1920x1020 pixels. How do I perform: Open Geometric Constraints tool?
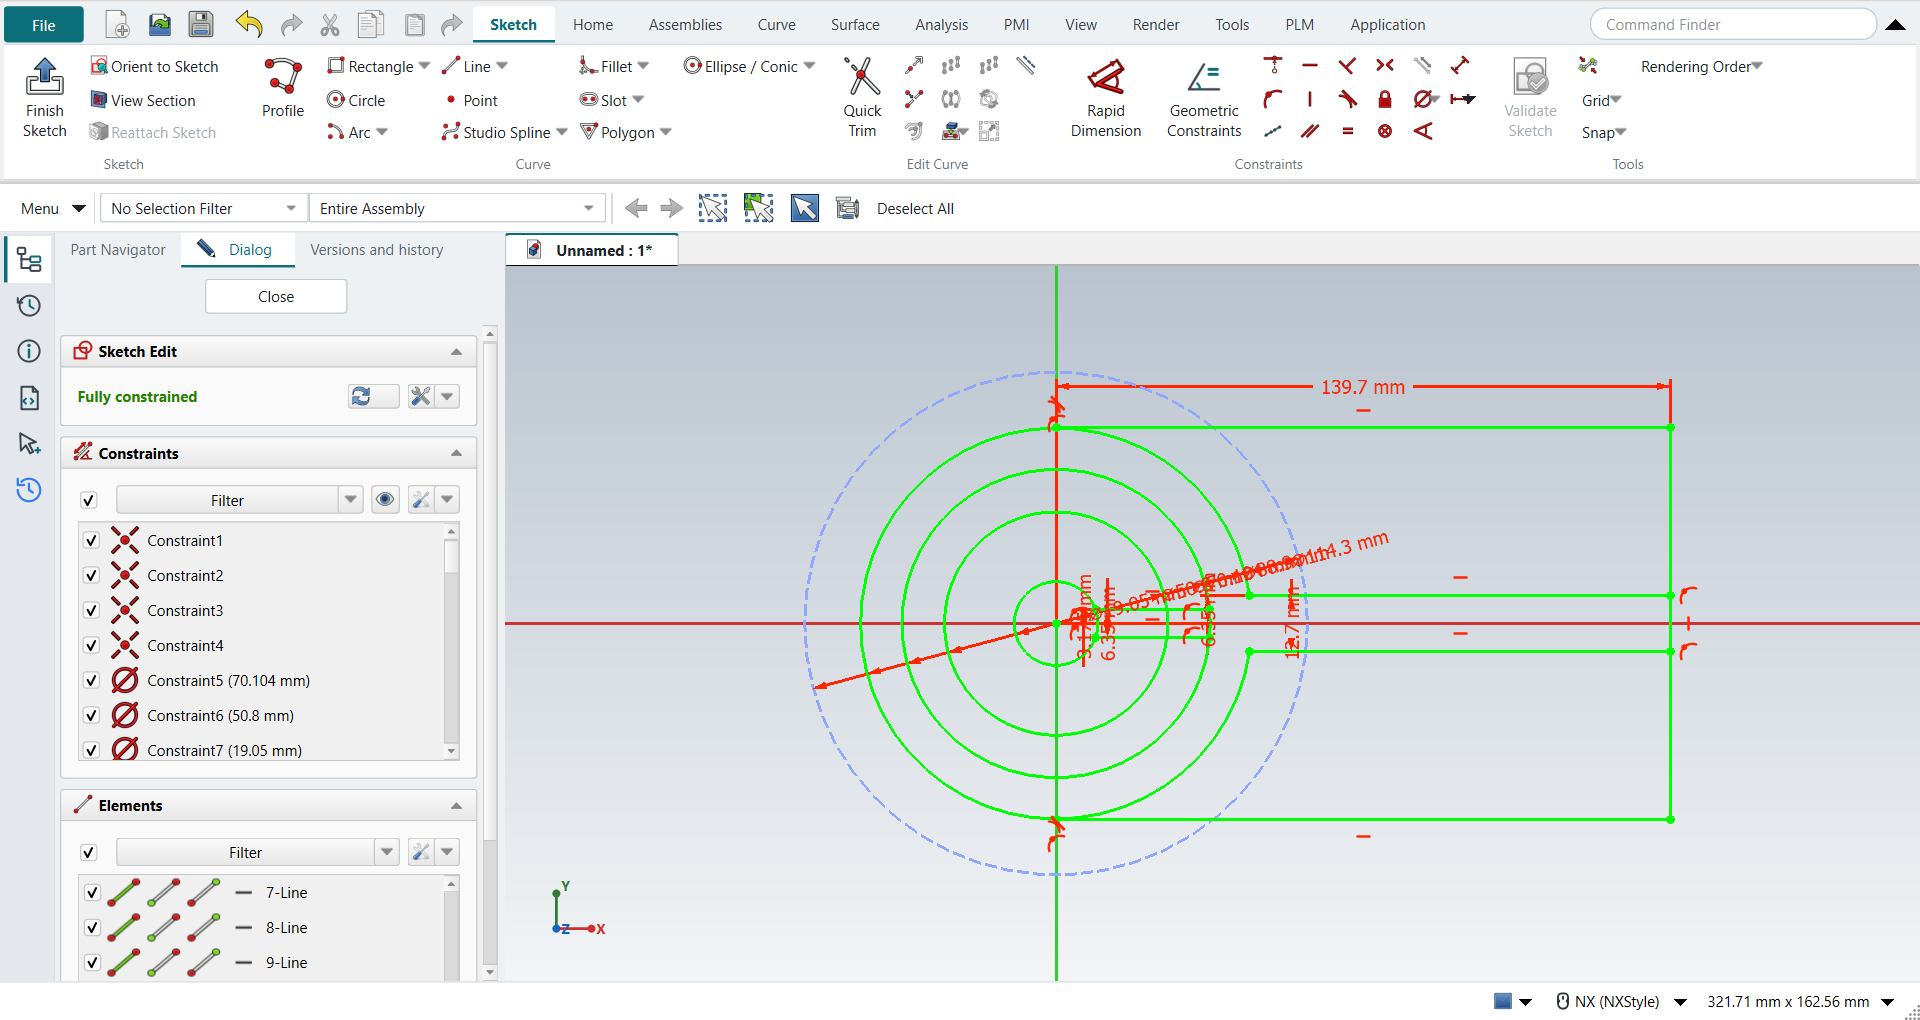pos(1204,97)
